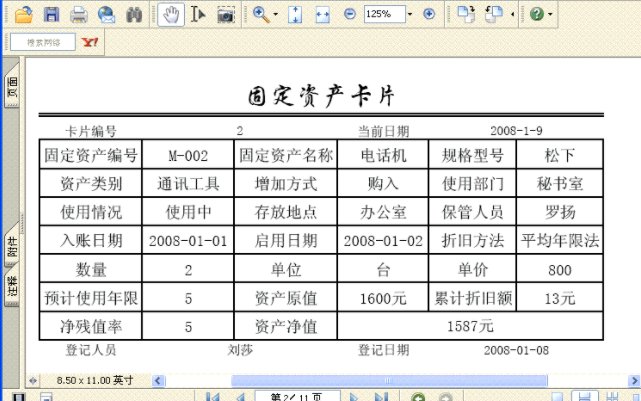The height and width of the screenshot is (401, 641).
Task: Activate the Snapshot camera tool
Action: click(x=225, y=15)
